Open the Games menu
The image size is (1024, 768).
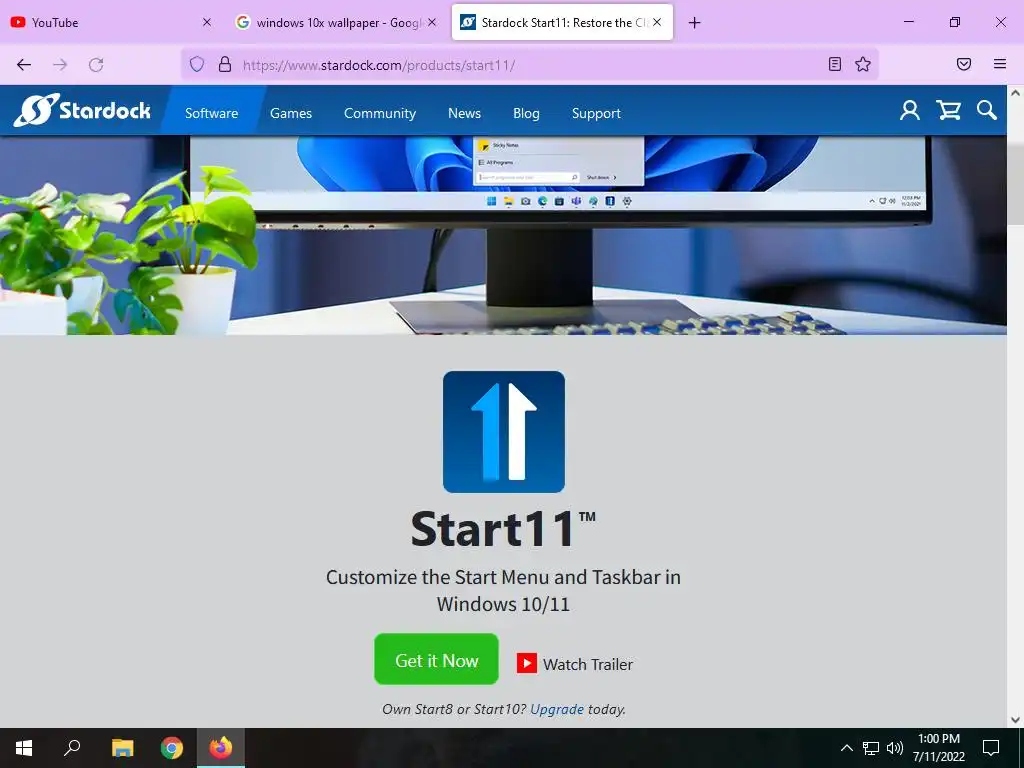(291, 113)
